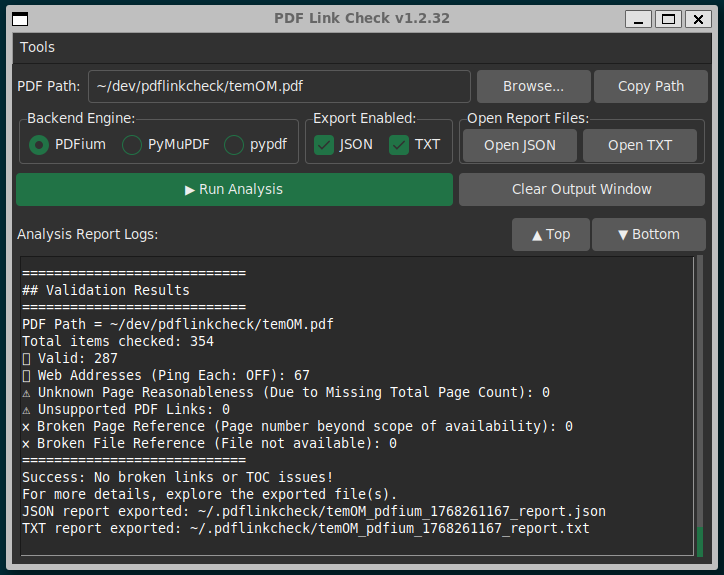Open the JSON report file

coord(519,145)
